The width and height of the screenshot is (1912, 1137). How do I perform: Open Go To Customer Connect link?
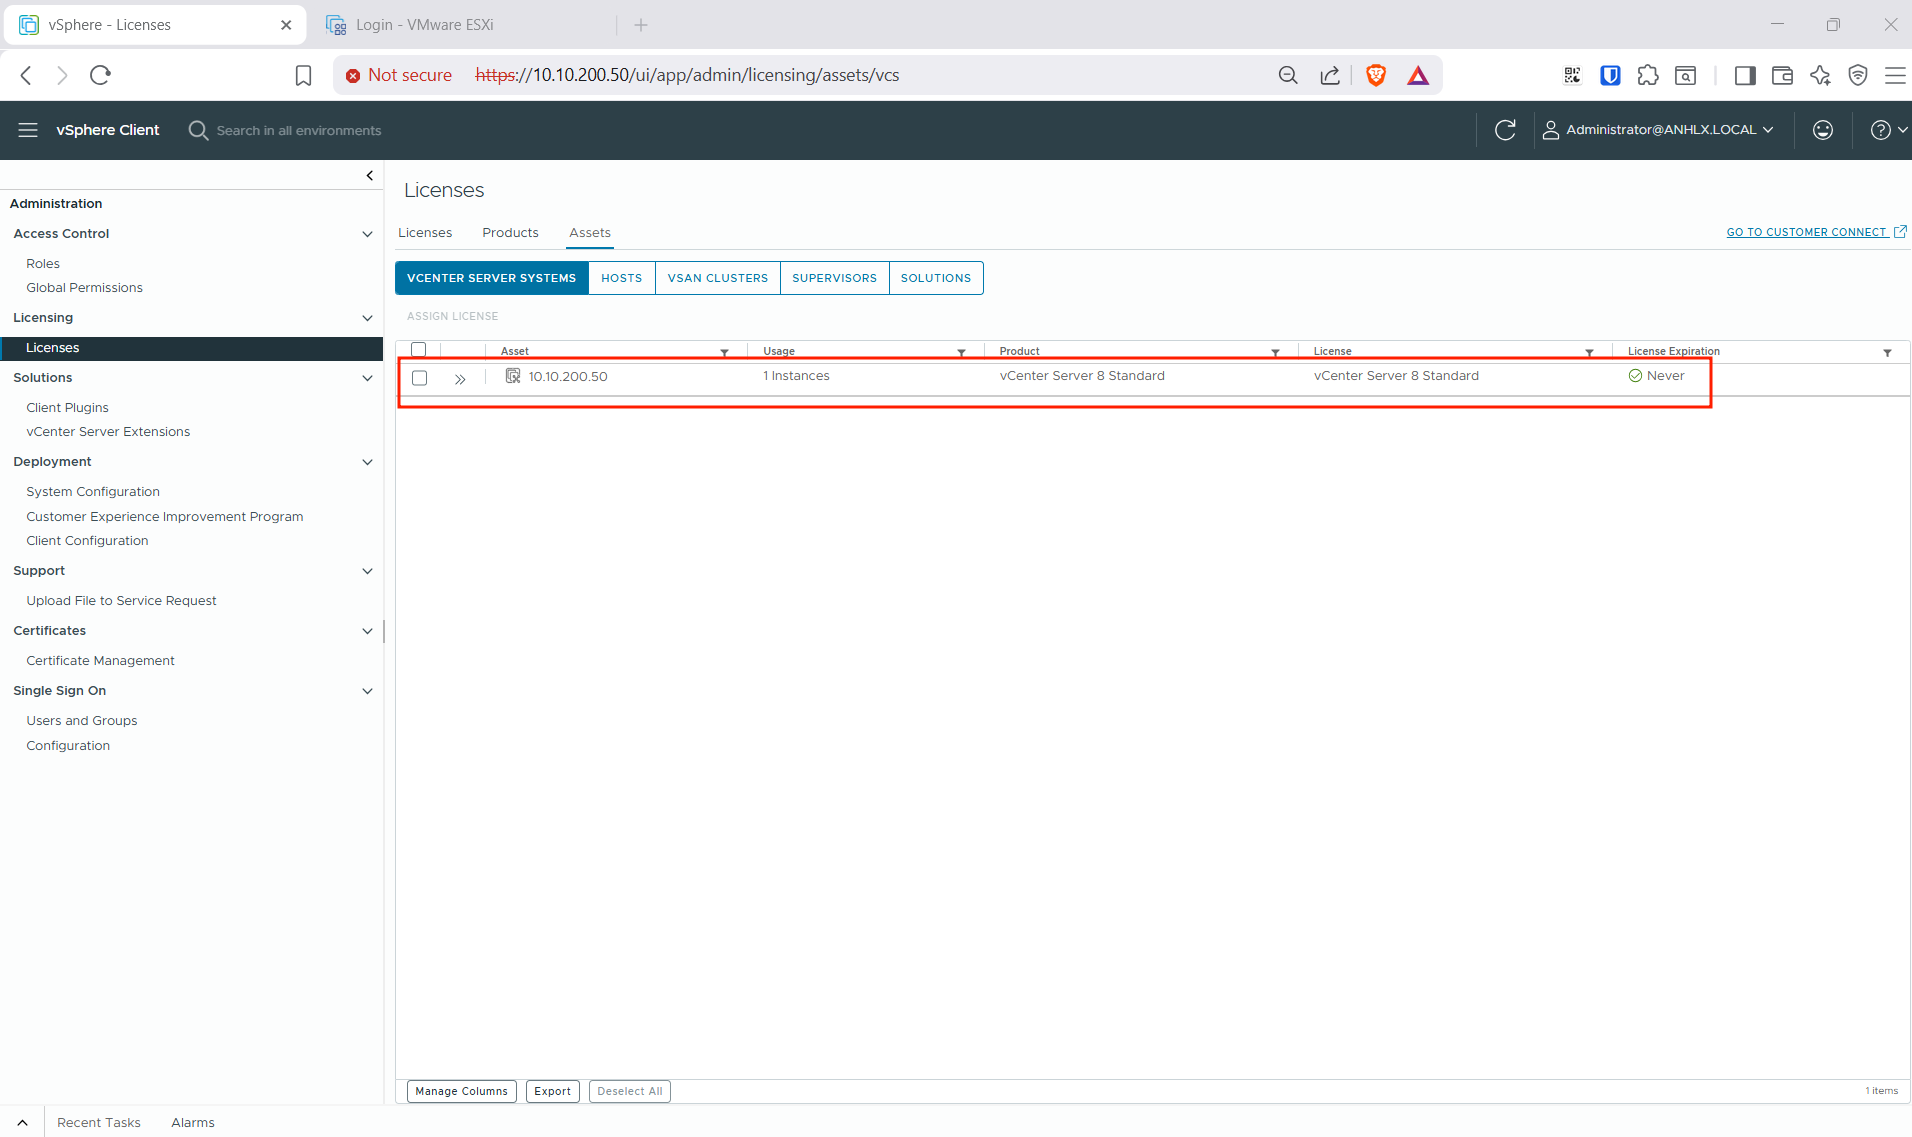point(1816,232)
